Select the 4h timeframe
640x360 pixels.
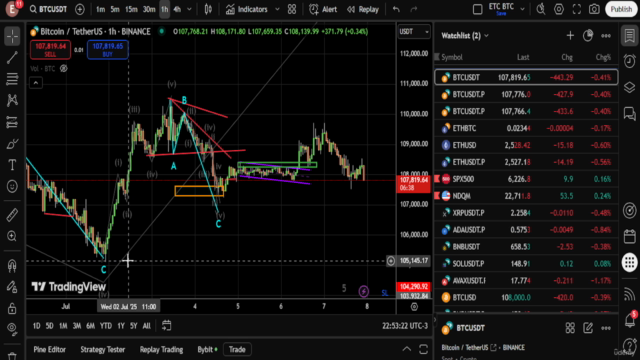[x=177, y=9]
